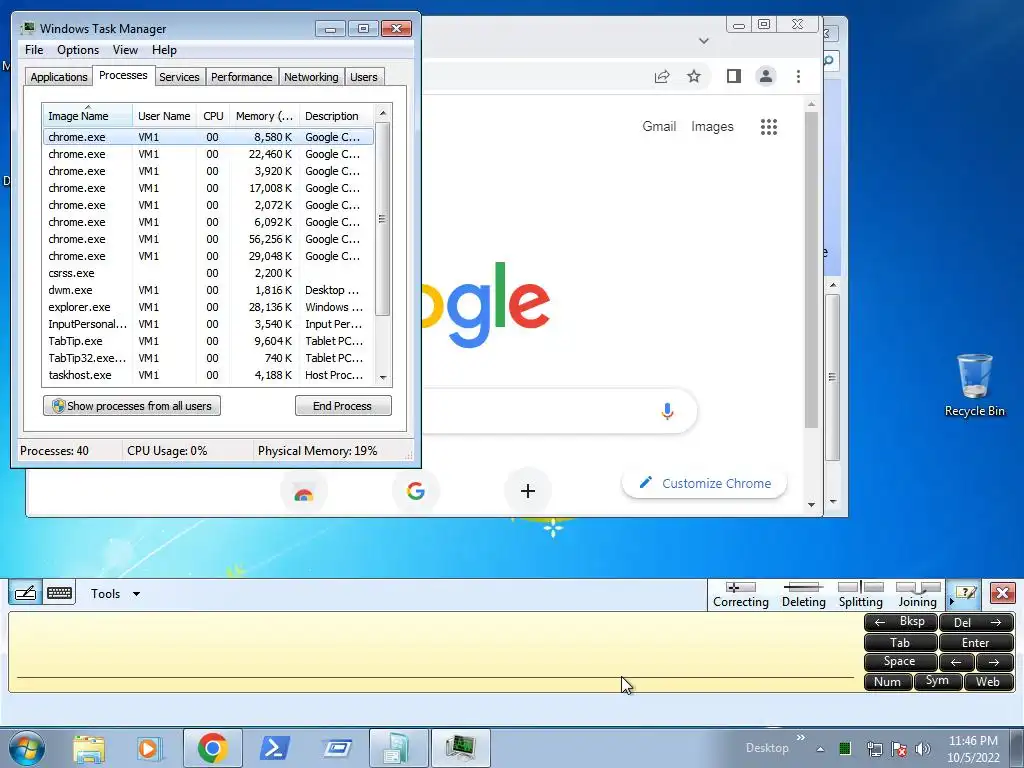
Task: Open the VirtualBox-style taskbar icon next to PowerShell
Action: 337,748
